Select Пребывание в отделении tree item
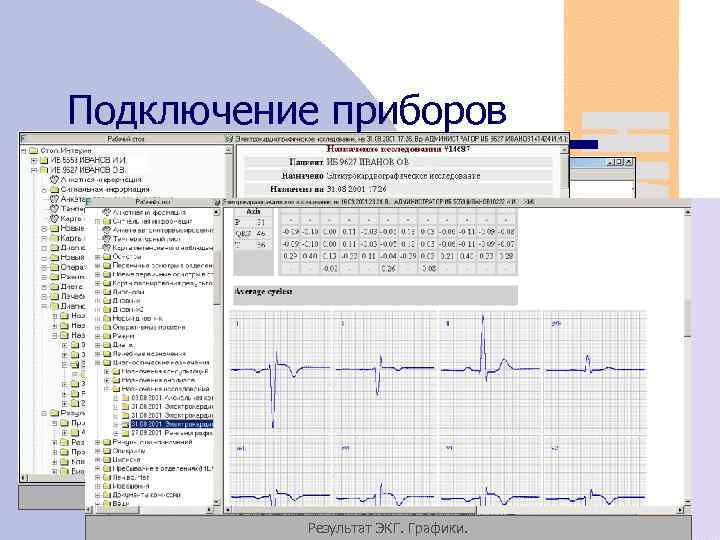Viewport: 720px width, 540px height. click(163, 468)
